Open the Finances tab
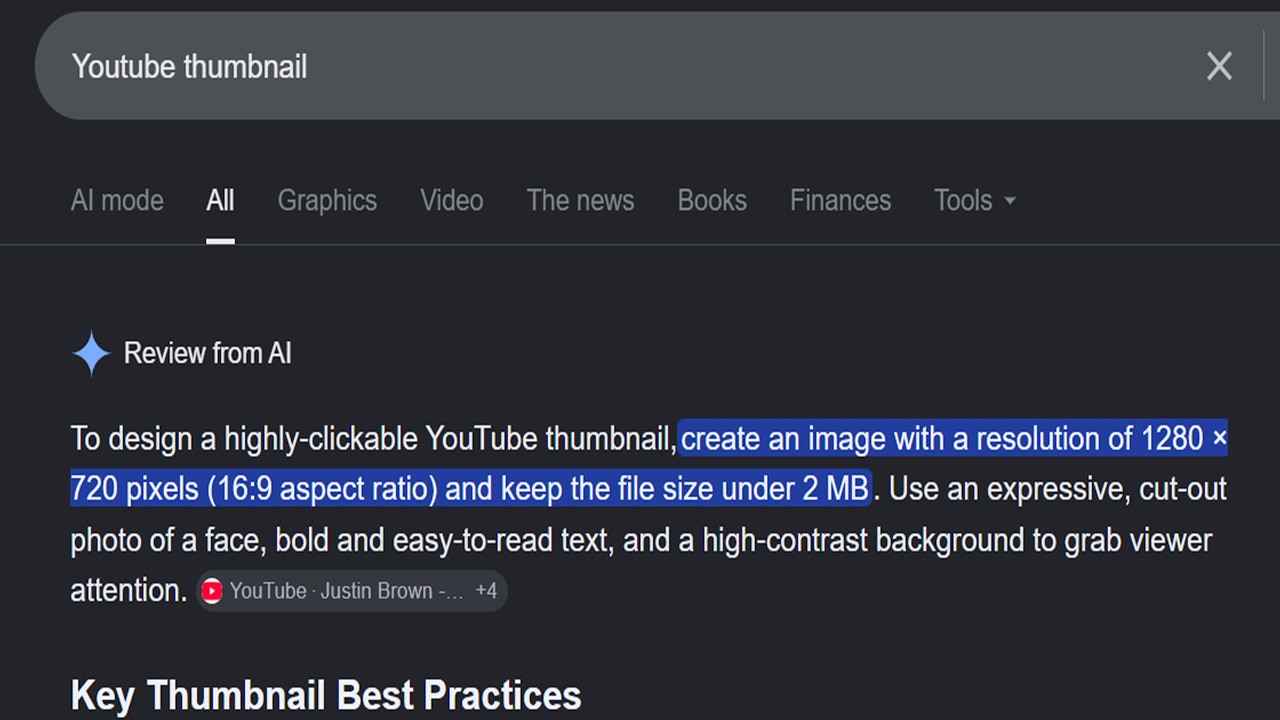 click(x=840, y=200)
